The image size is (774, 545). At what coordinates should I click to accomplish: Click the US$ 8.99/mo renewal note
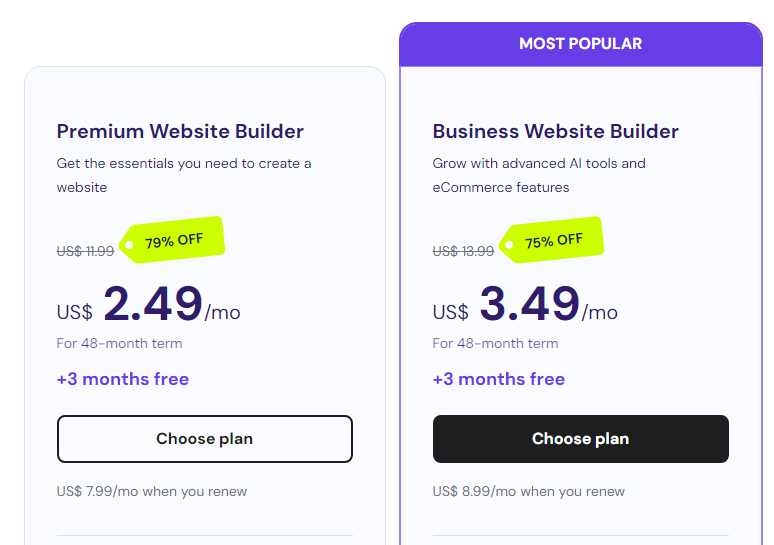pos(528,491)
